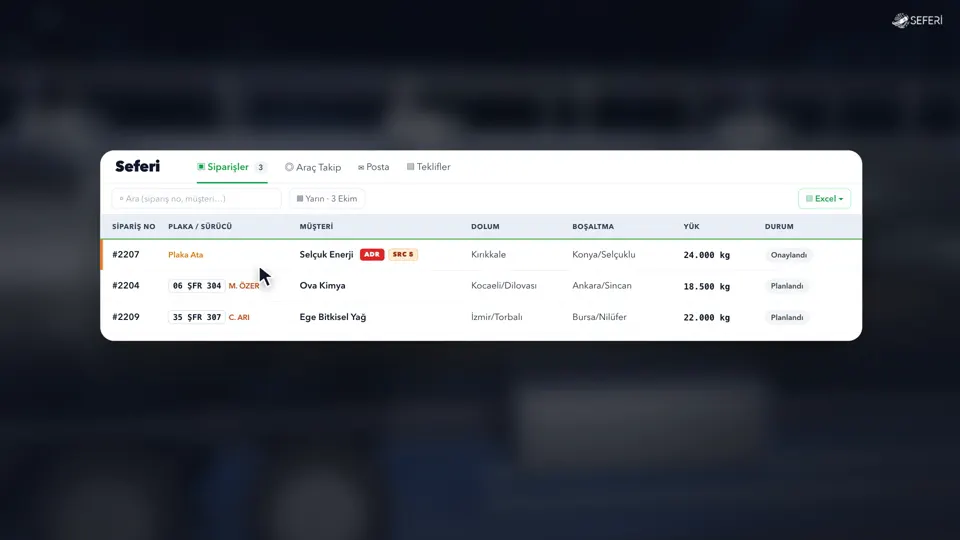Click the search magnifier icon
960x540 pixels.
(121, 198)
